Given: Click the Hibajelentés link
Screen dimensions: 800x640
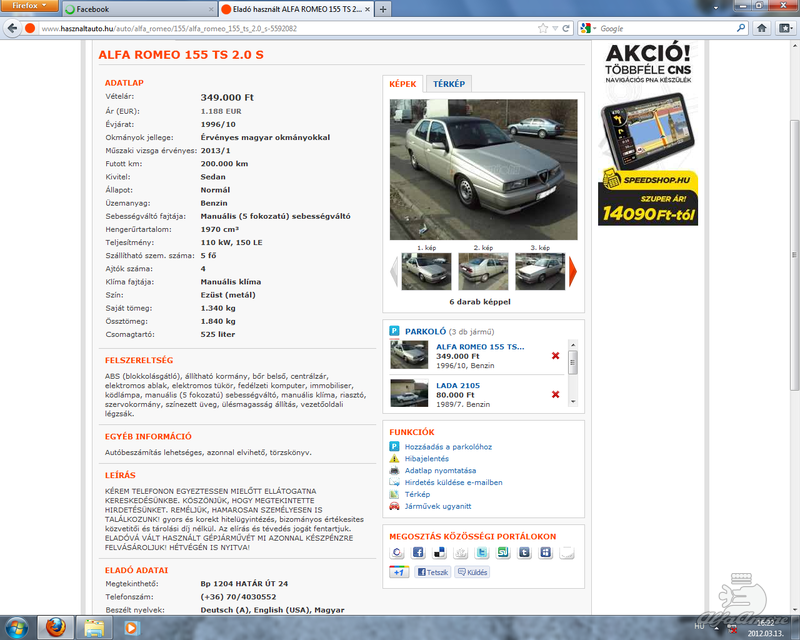Looking at the screenshot, I should click(427, 458).
